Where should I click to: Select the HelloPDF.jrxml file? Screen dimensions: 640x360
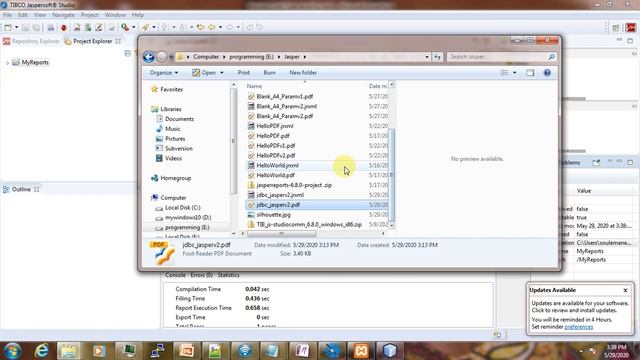click(x=275, y=126)
